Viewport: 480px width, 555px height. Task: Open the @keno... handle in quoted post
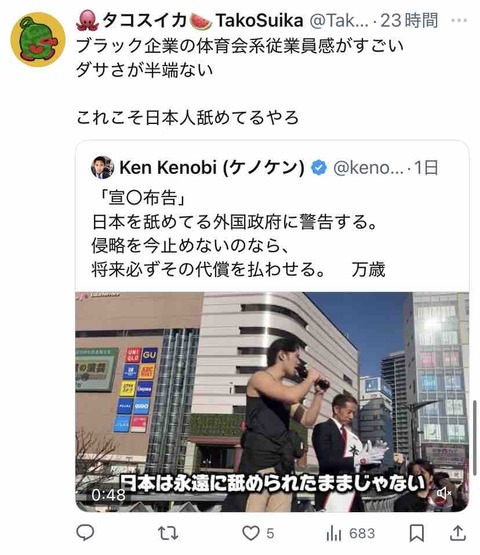pos(368,168)
